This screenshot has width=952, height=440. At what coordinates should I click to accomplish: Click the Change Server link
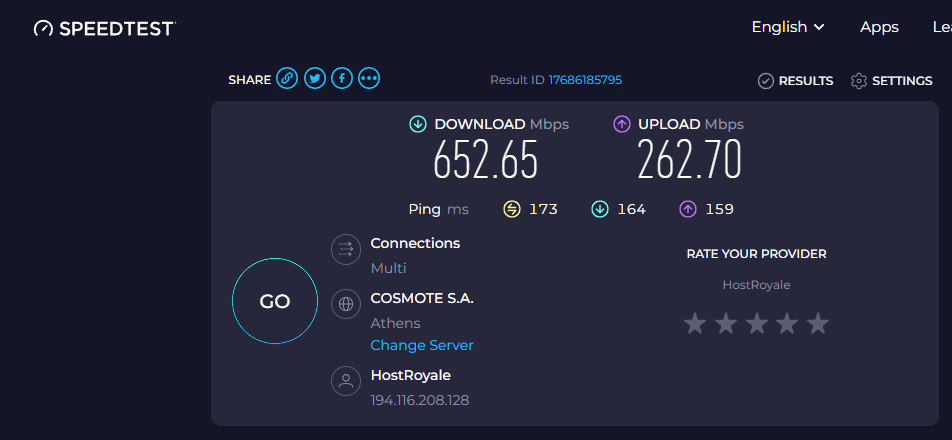pyautogui.click(x=422, y=345)
